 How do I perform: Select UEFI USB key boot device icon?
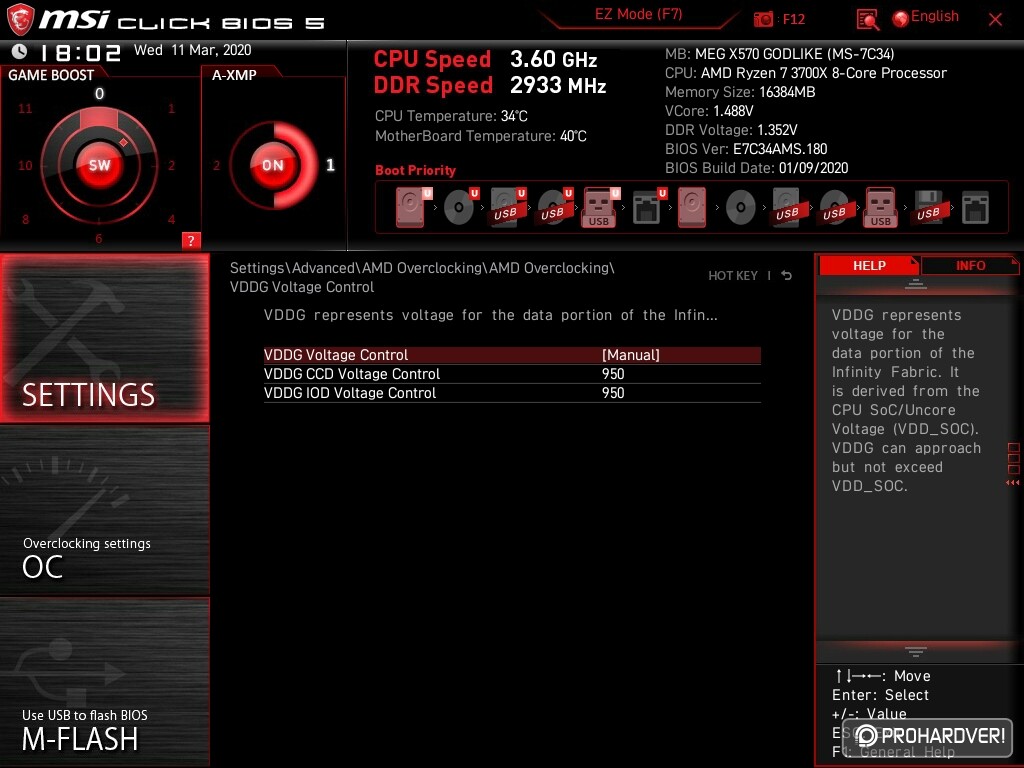pos(600,207)
